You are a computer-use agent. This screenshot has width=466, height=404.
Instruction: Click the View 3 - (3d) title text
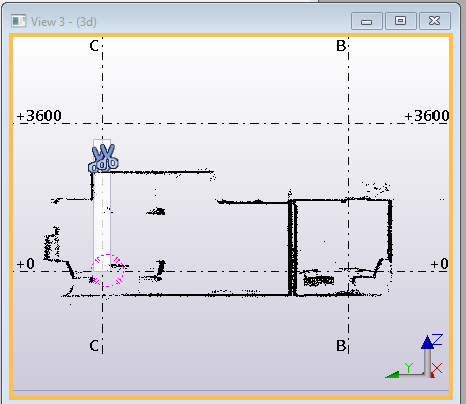tap(64, 22)
